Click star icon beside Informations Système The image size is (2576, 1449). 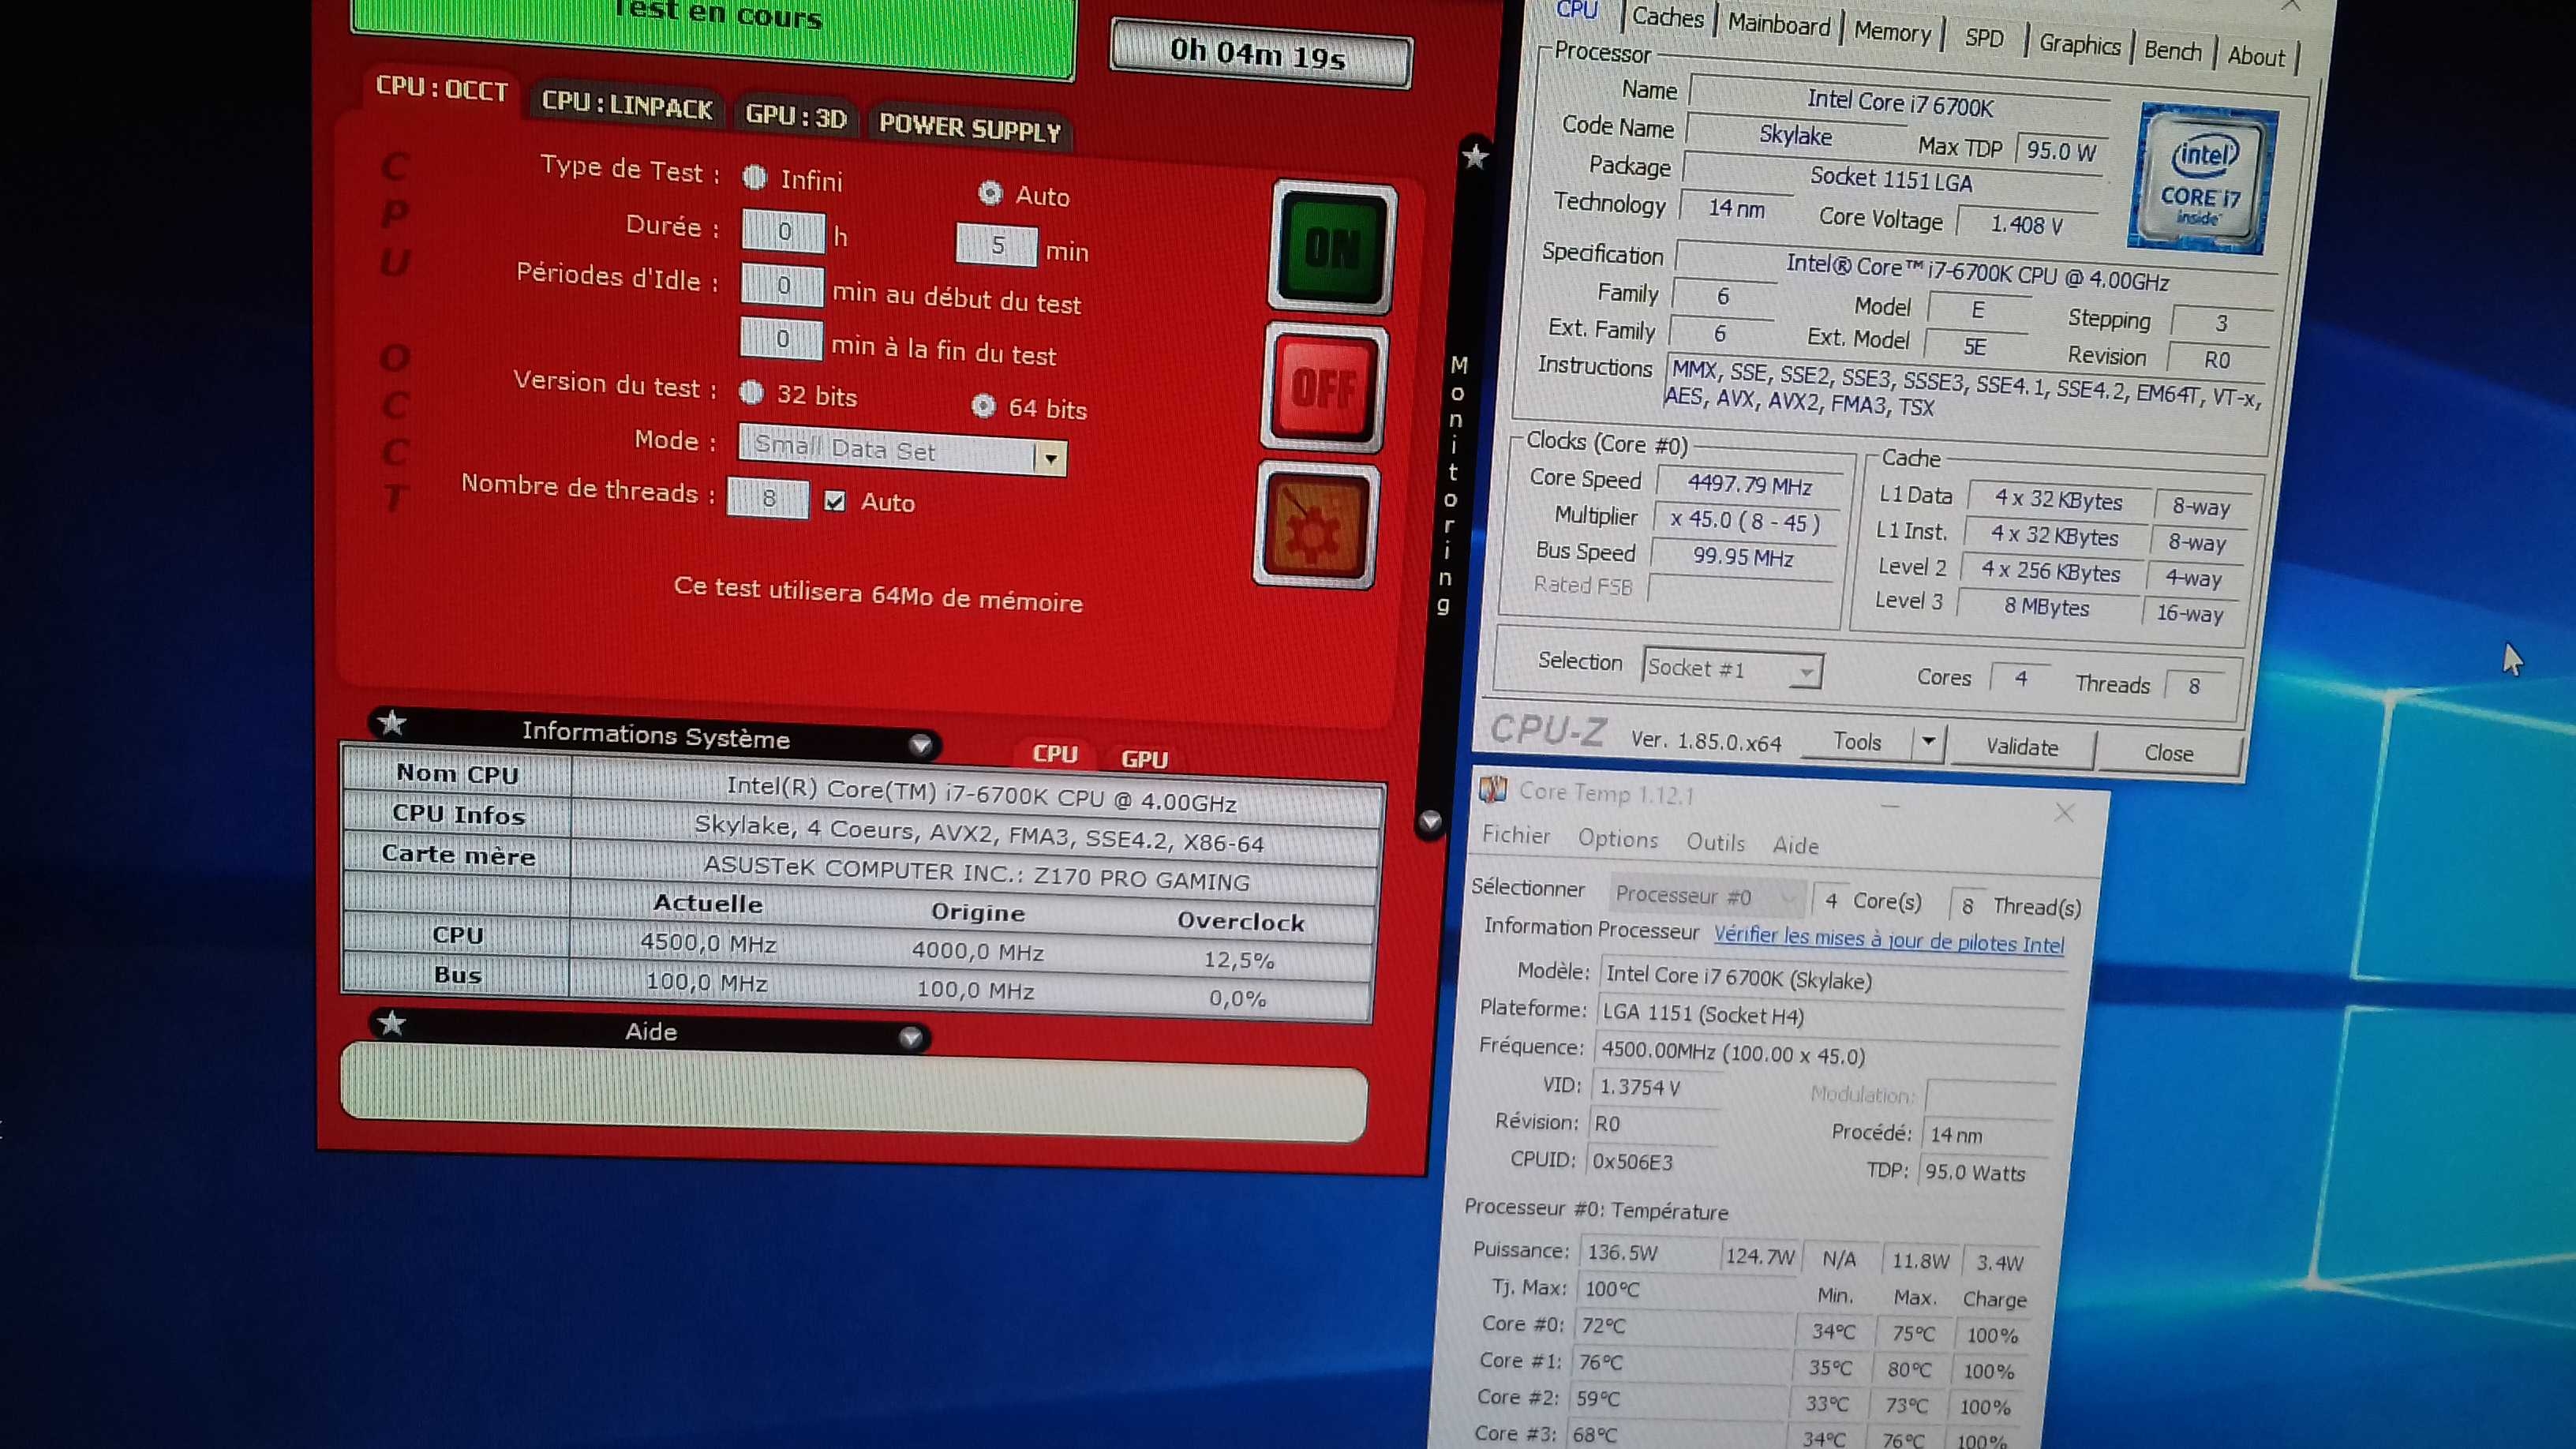coord(392,723)
